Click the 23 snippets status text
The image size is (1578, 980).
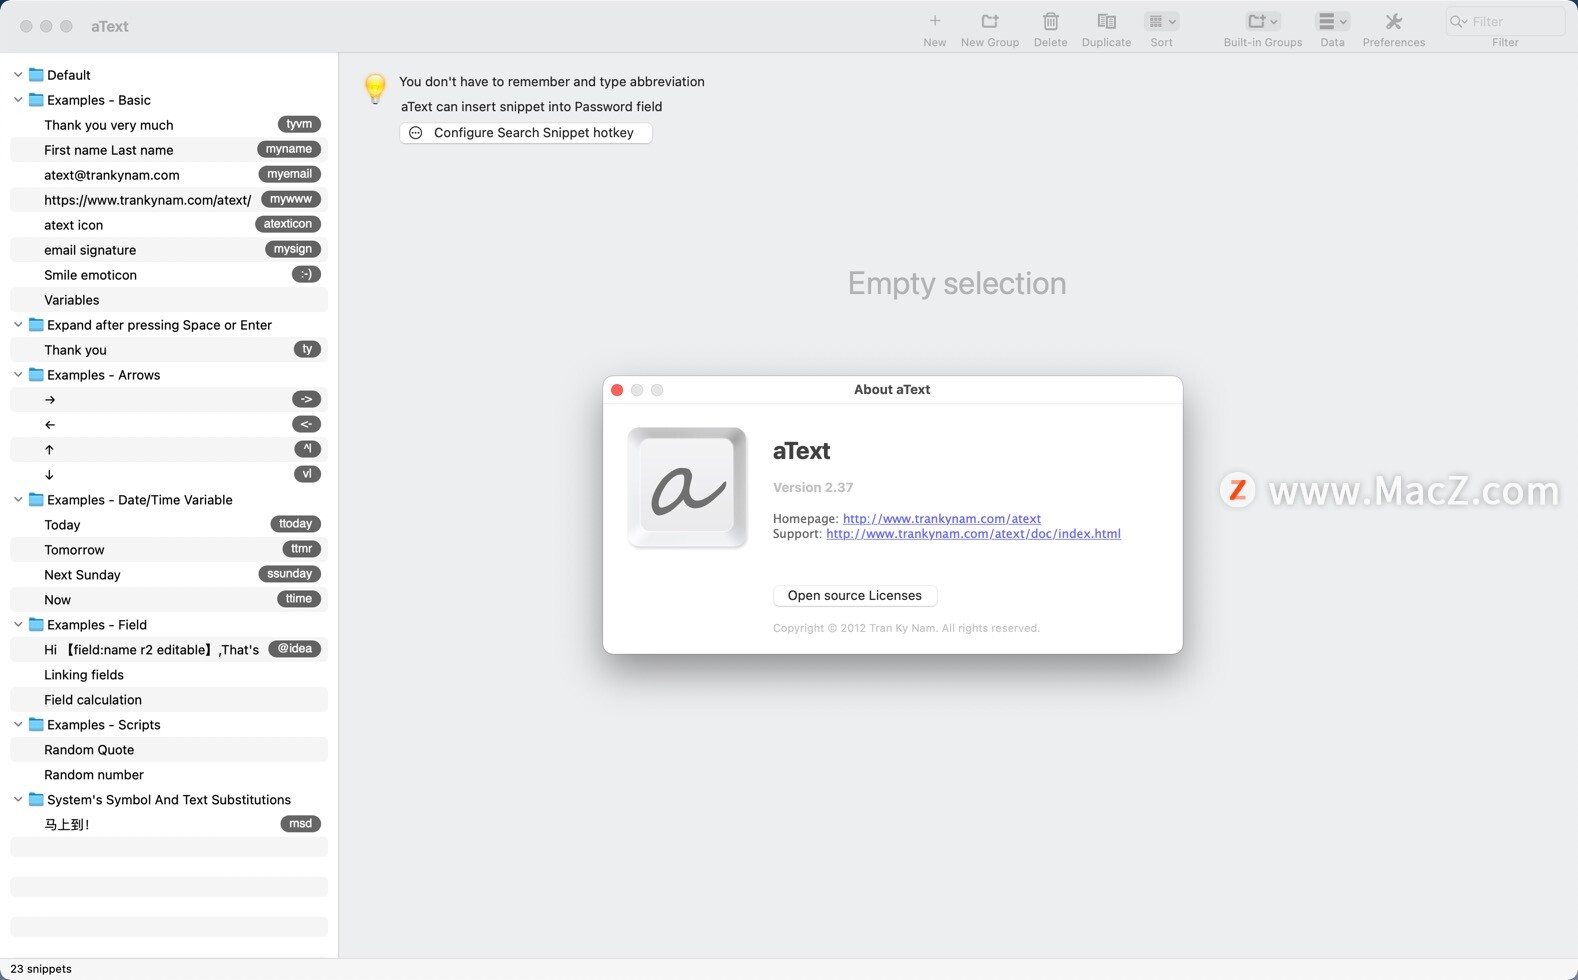click(41, 969)
